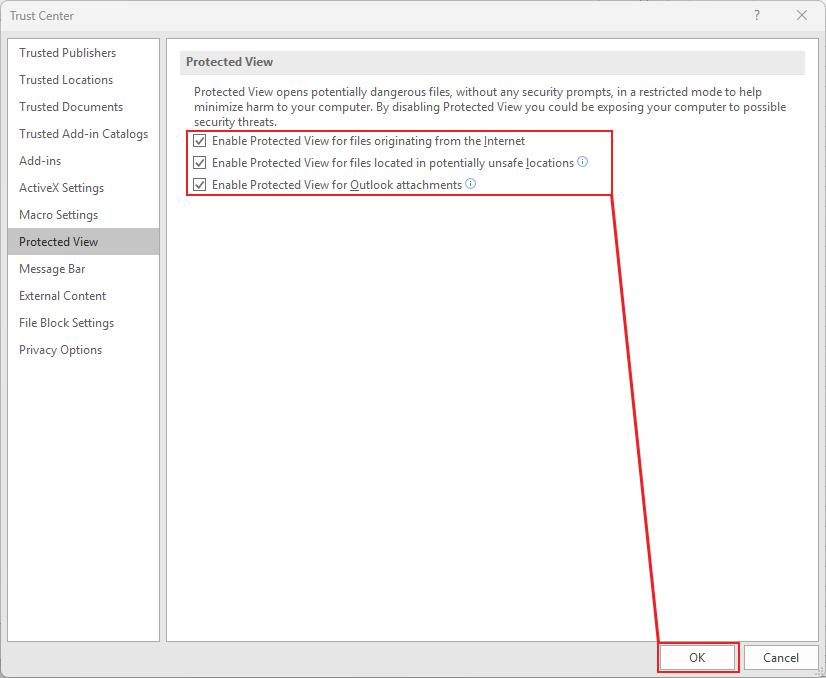826x678 pixels.
Task: Toggle Protected View for Outlook attachments
Action: 200,185
